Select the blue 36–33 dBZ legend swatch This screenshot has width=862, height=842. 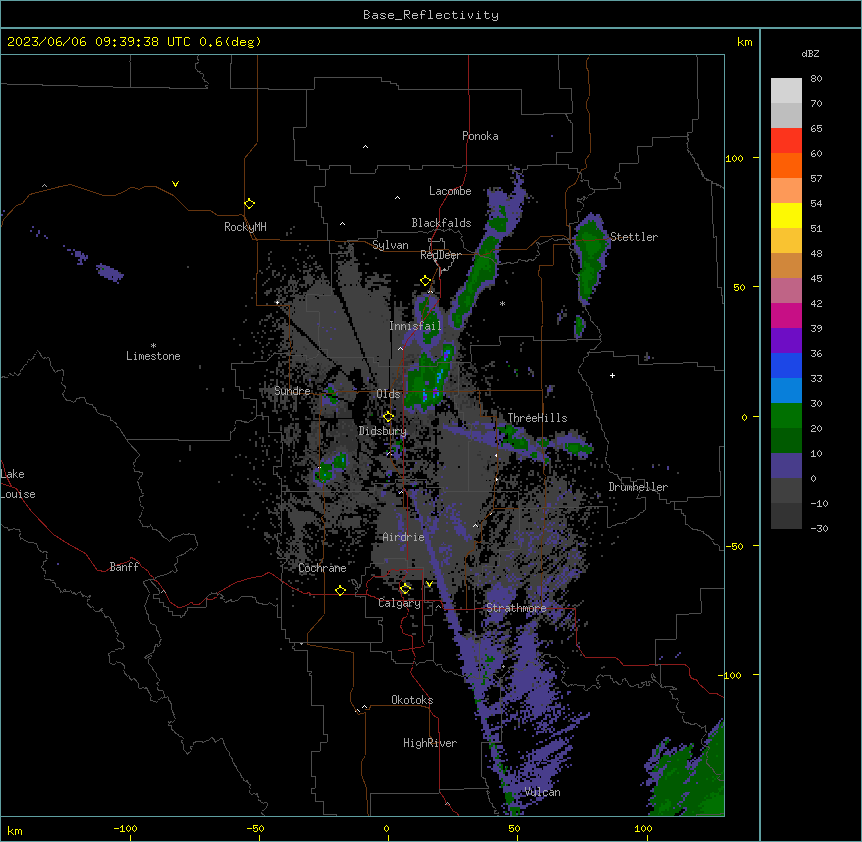[786, 365]
